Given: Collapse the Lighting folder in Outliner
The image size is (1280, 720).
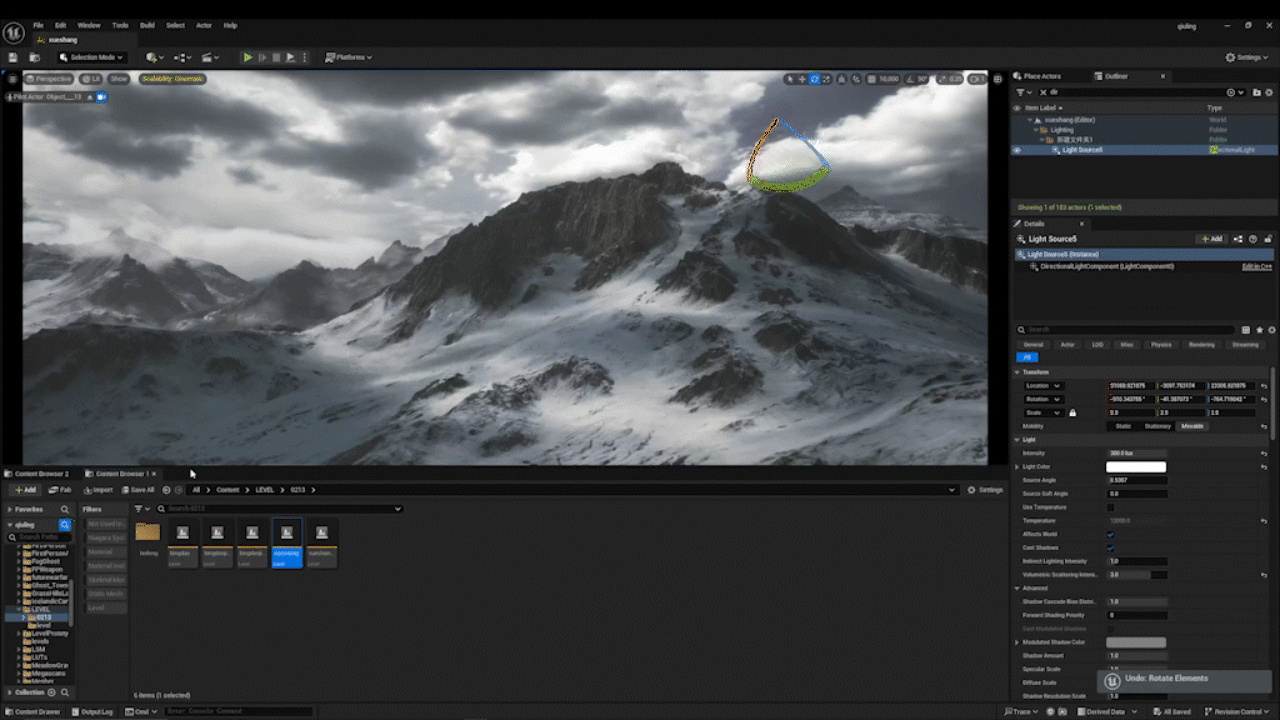Looking at the screenshot, I should pyautogui.click(x=1035, y=130).
